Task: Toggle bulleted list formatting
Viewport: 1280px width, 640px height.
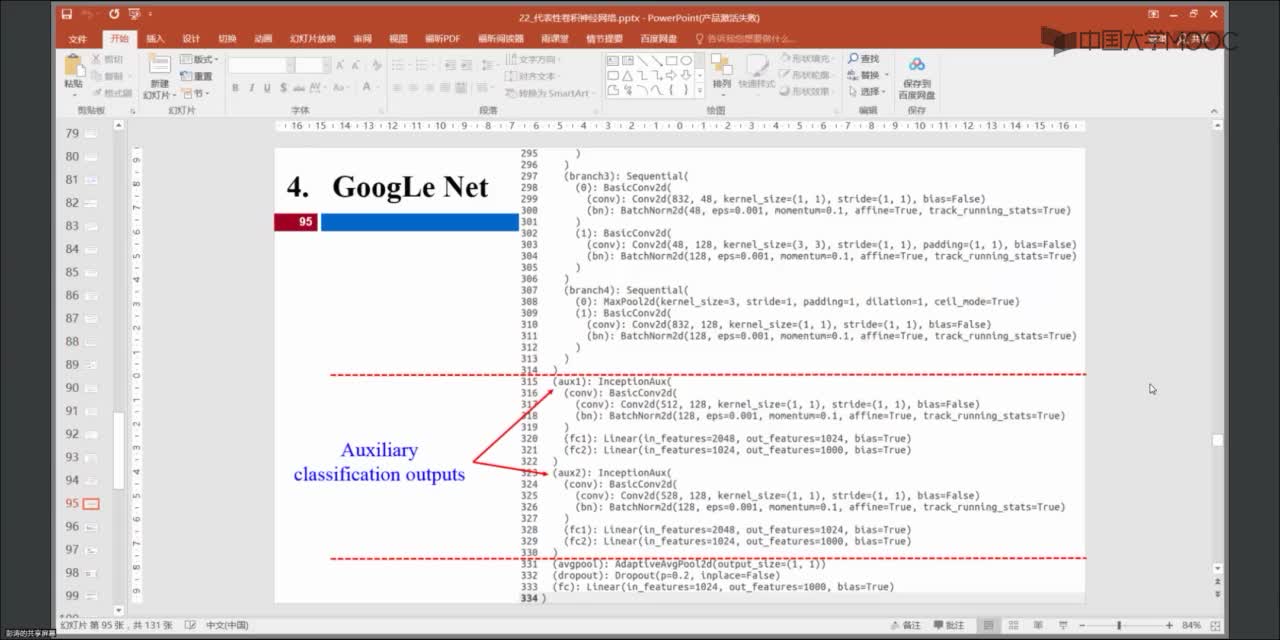Action: (397, 65)
